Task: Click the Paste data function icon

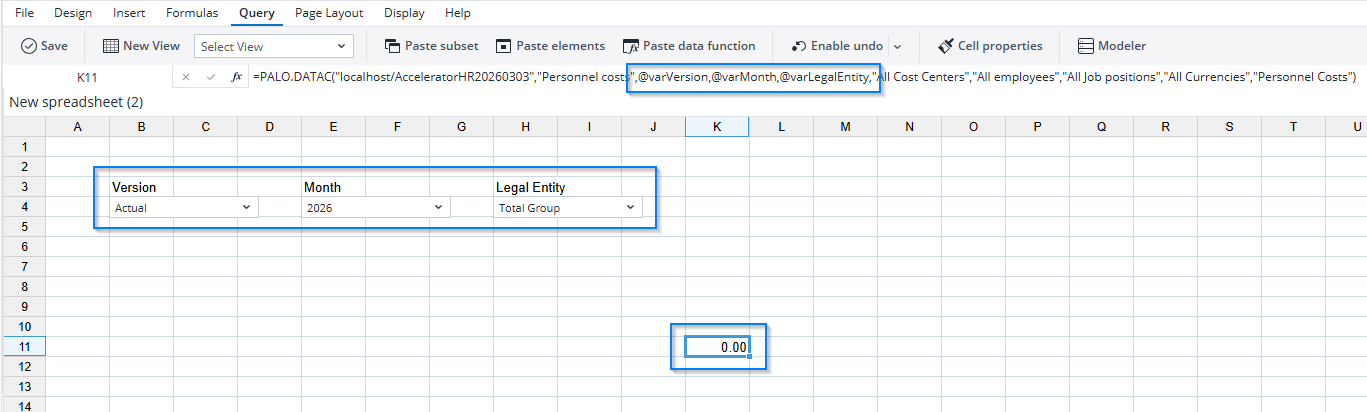Action: click(630, 46)
